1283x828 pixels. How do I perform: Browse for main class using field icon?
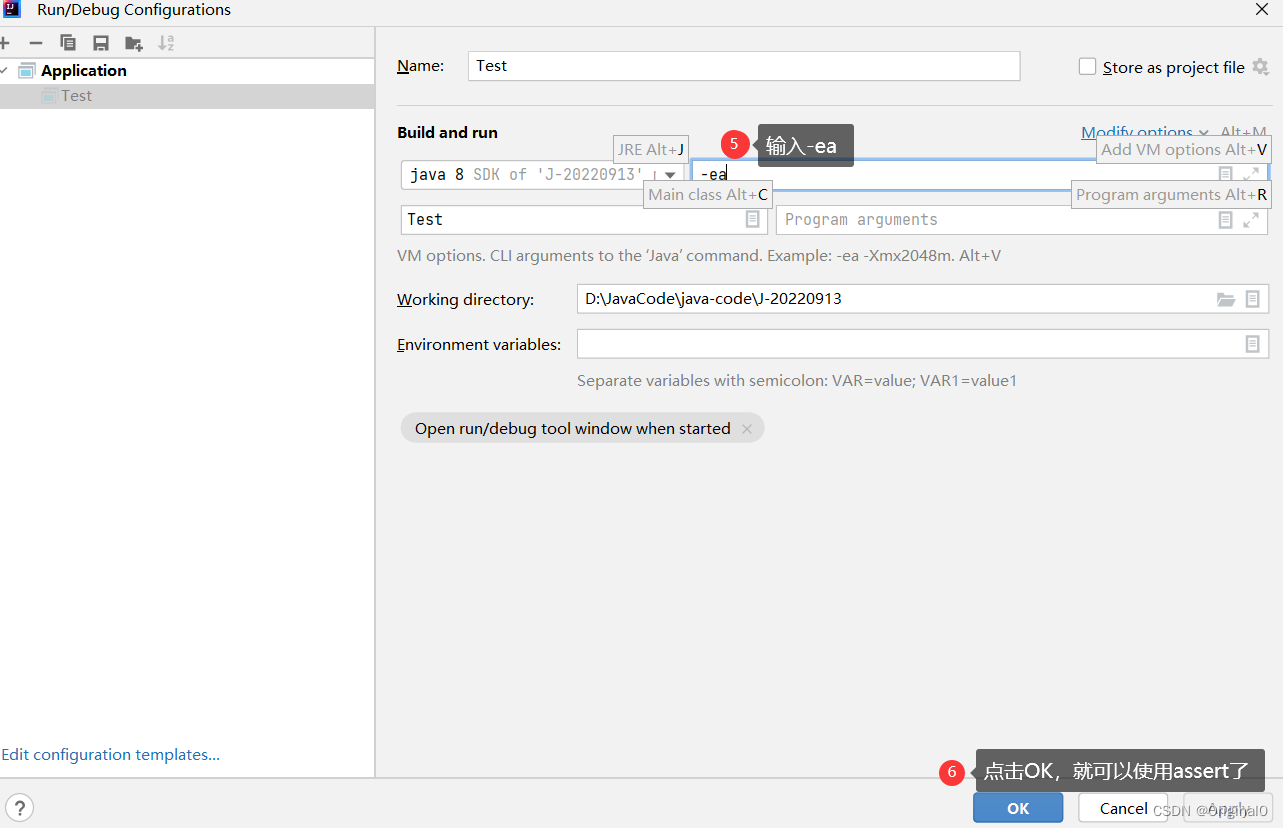(753, 219)
